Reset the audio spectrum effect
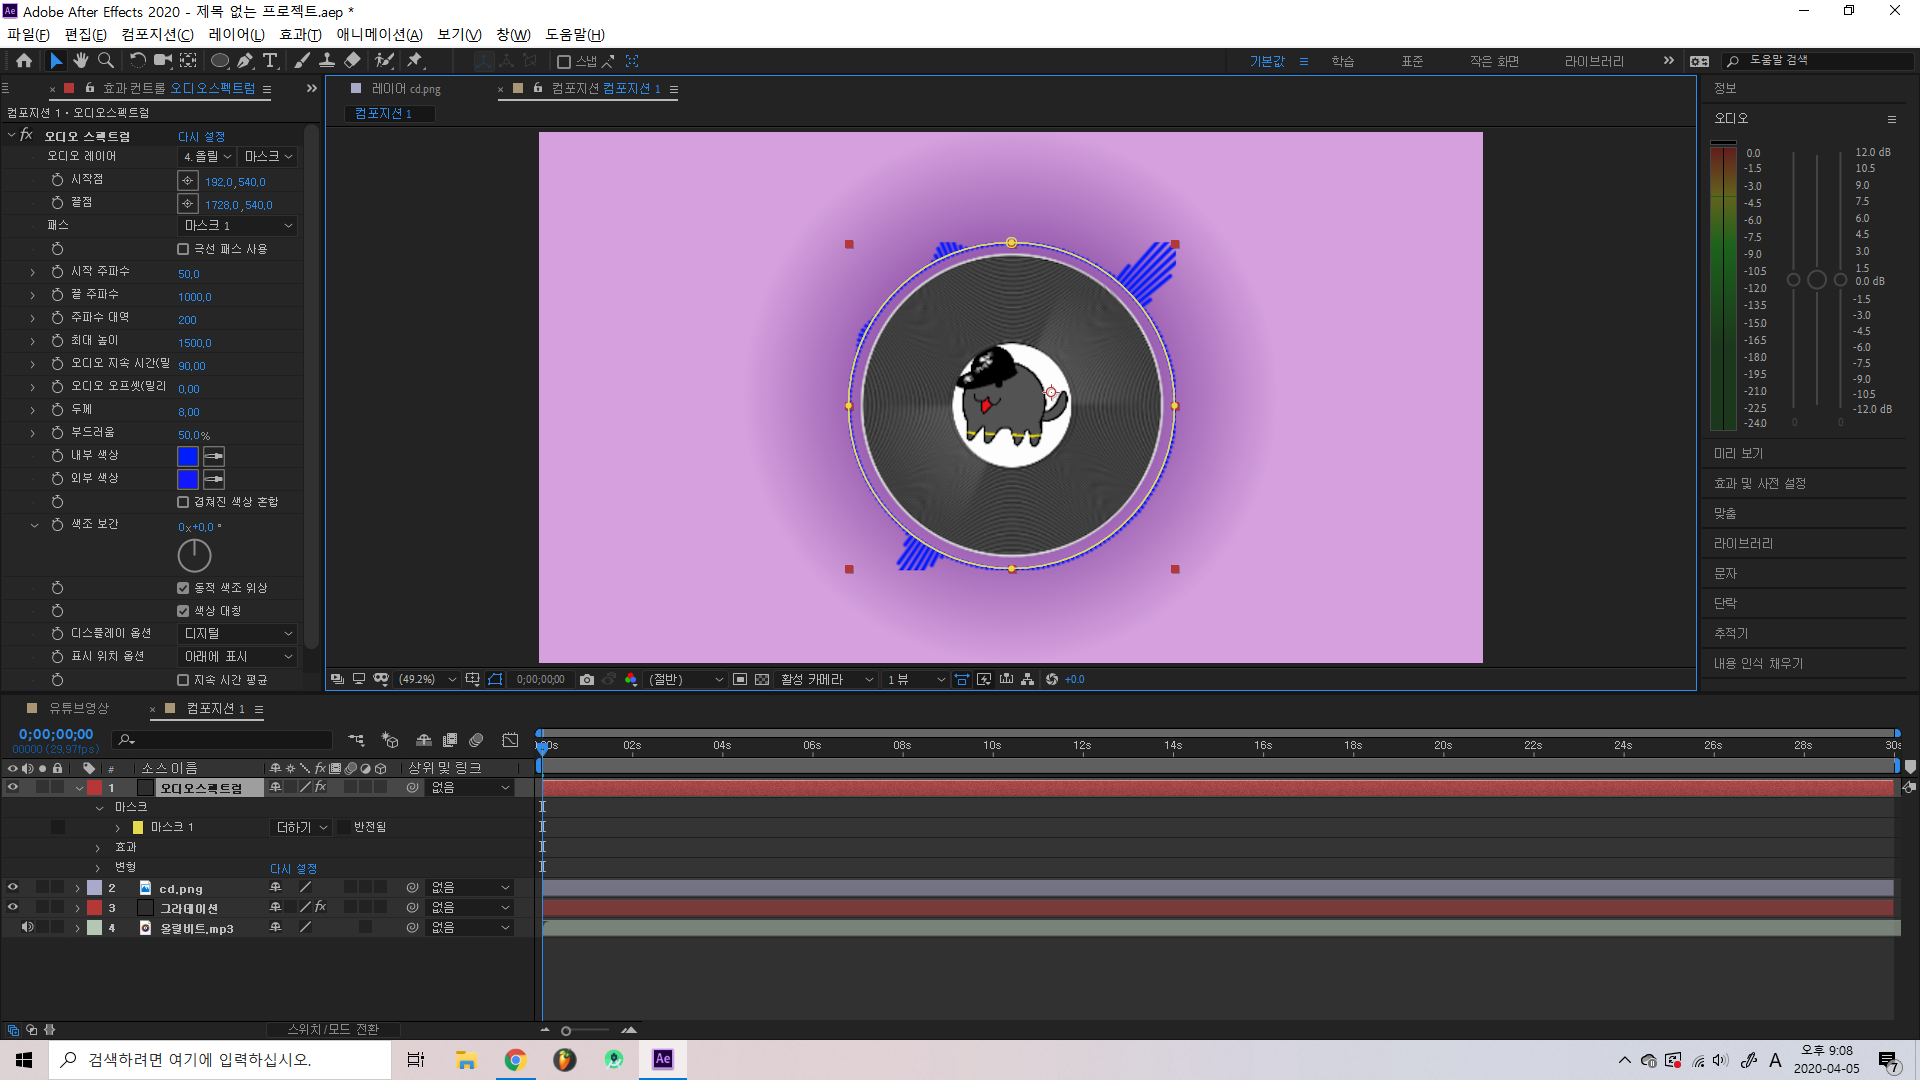The width and height of the screenshot is (1920, 1080). 201,137
